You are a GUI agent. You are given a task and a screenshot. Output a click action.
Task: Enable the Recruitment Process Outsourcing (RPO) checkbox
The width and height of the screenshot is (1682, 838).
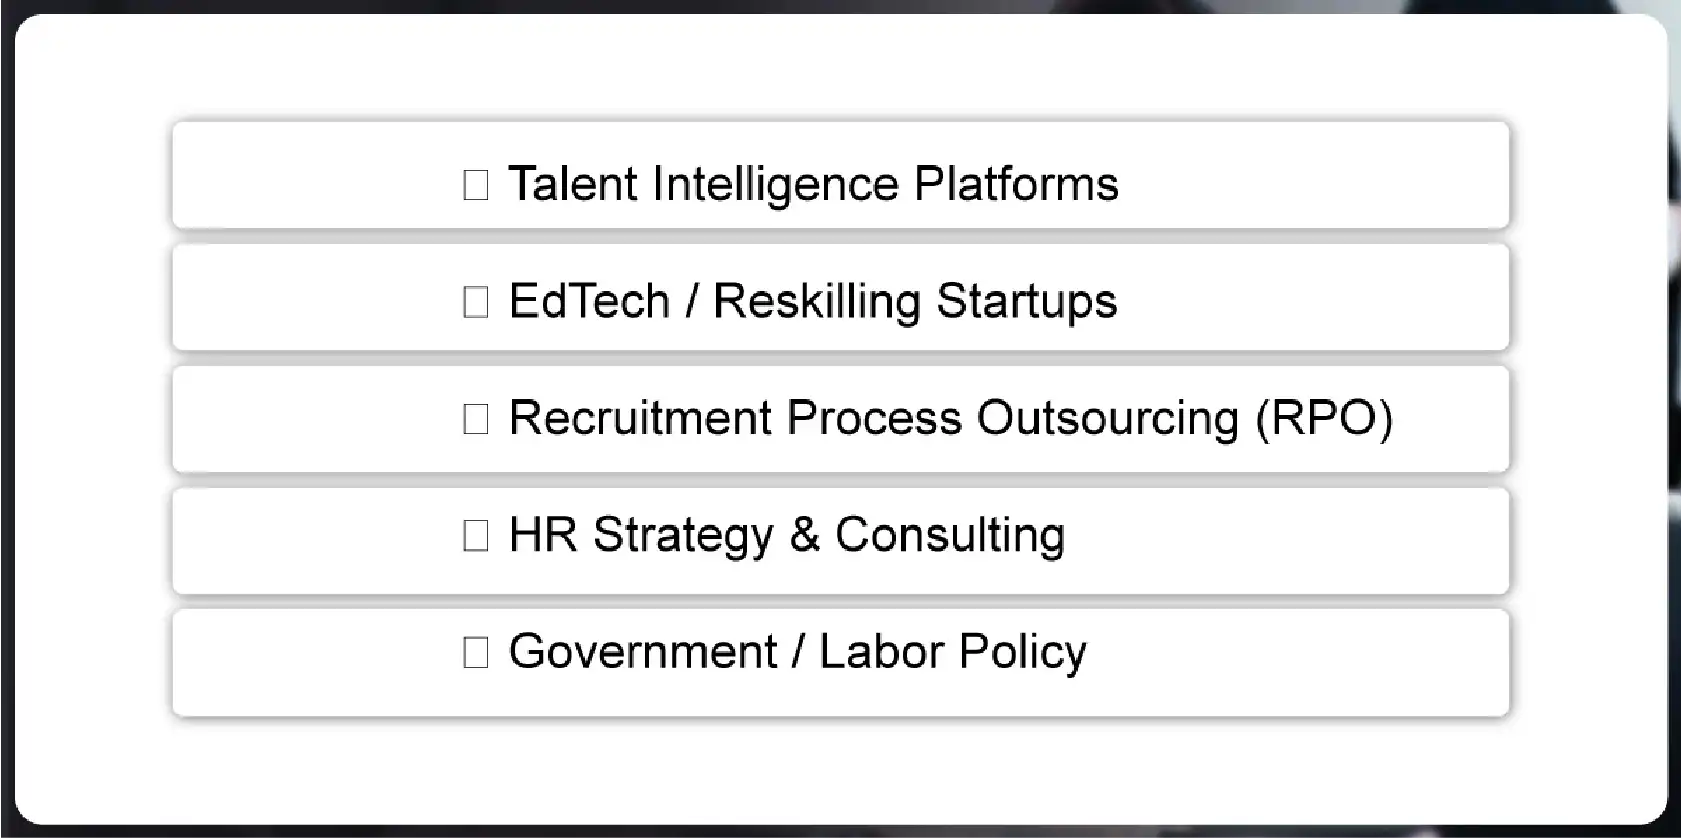[x=476, y=419]
